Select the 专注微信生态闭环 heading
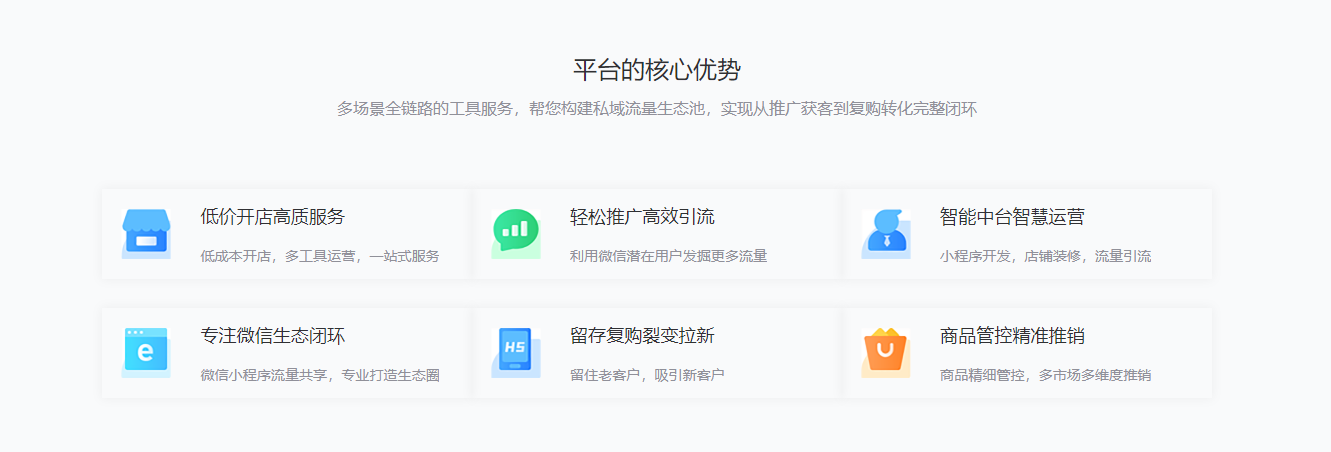The image size is (1331, 452). tap(272, 336)
